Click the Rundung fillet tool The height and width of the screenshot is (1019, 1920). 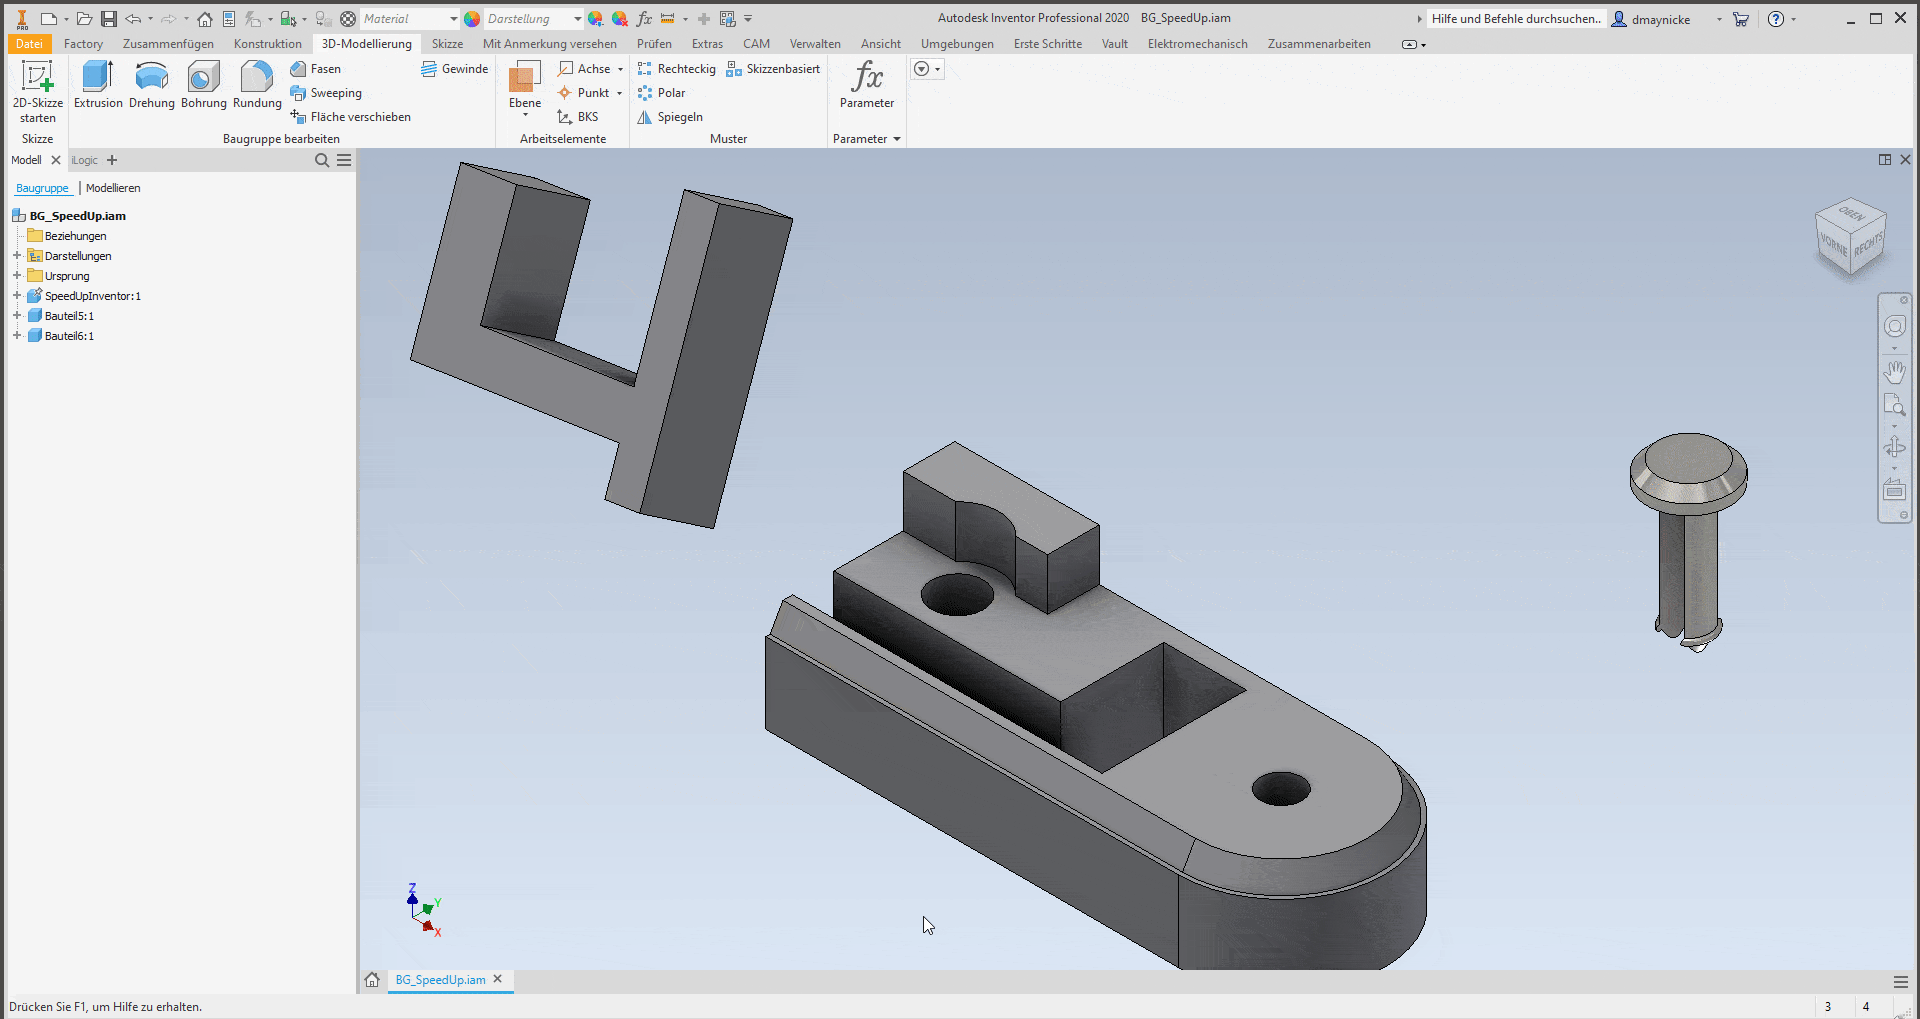pyautogui.click(x=257, y=78)
